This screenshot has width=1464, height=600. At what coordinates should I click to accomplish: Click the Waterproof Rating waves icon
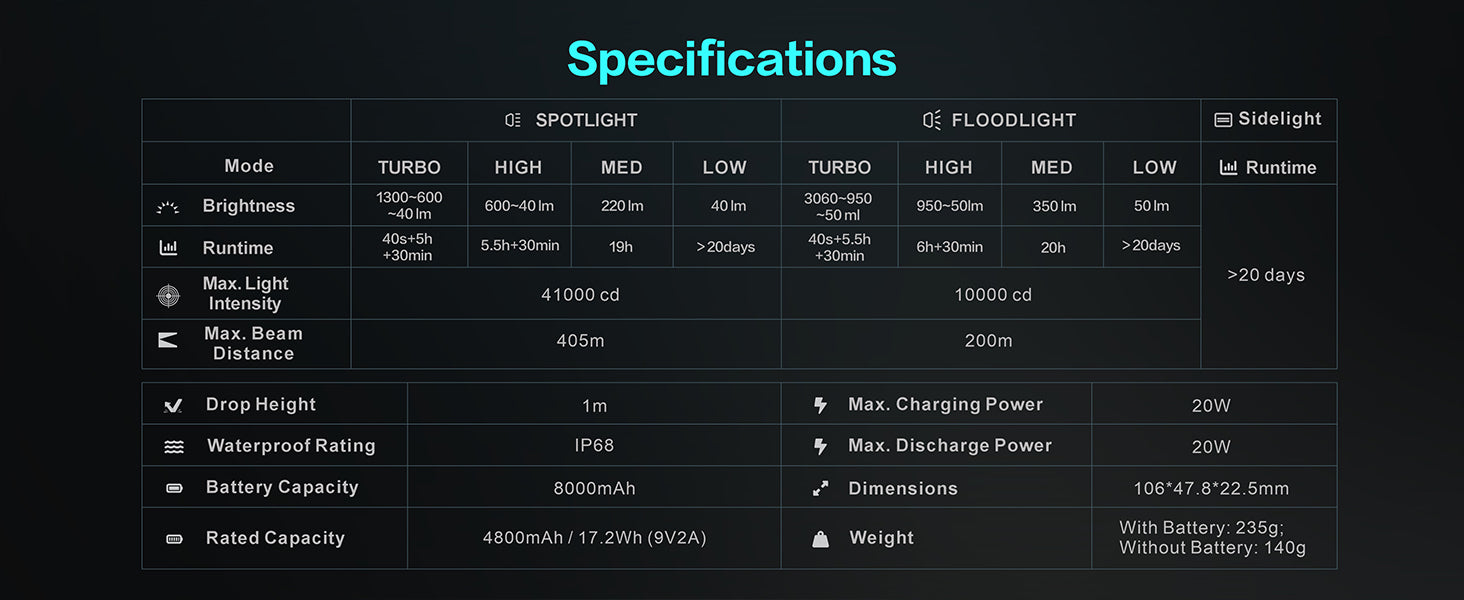pyautogui.click(x=174, y=447)
